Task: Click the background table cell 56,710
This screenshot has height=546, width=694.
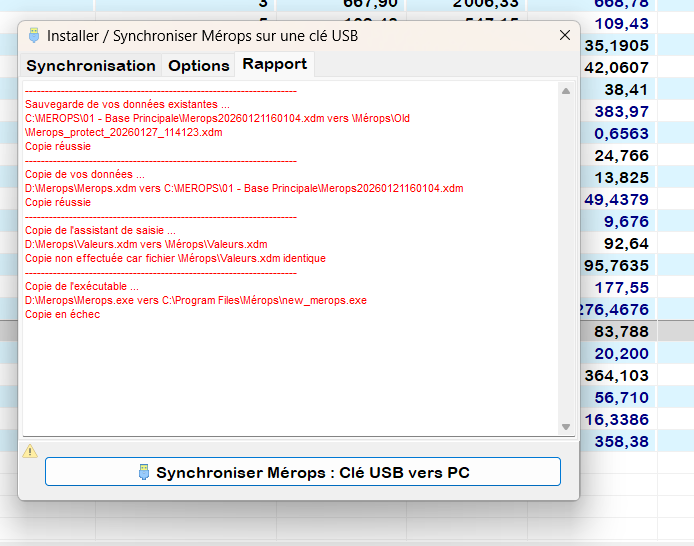Action: click(621, 398)
